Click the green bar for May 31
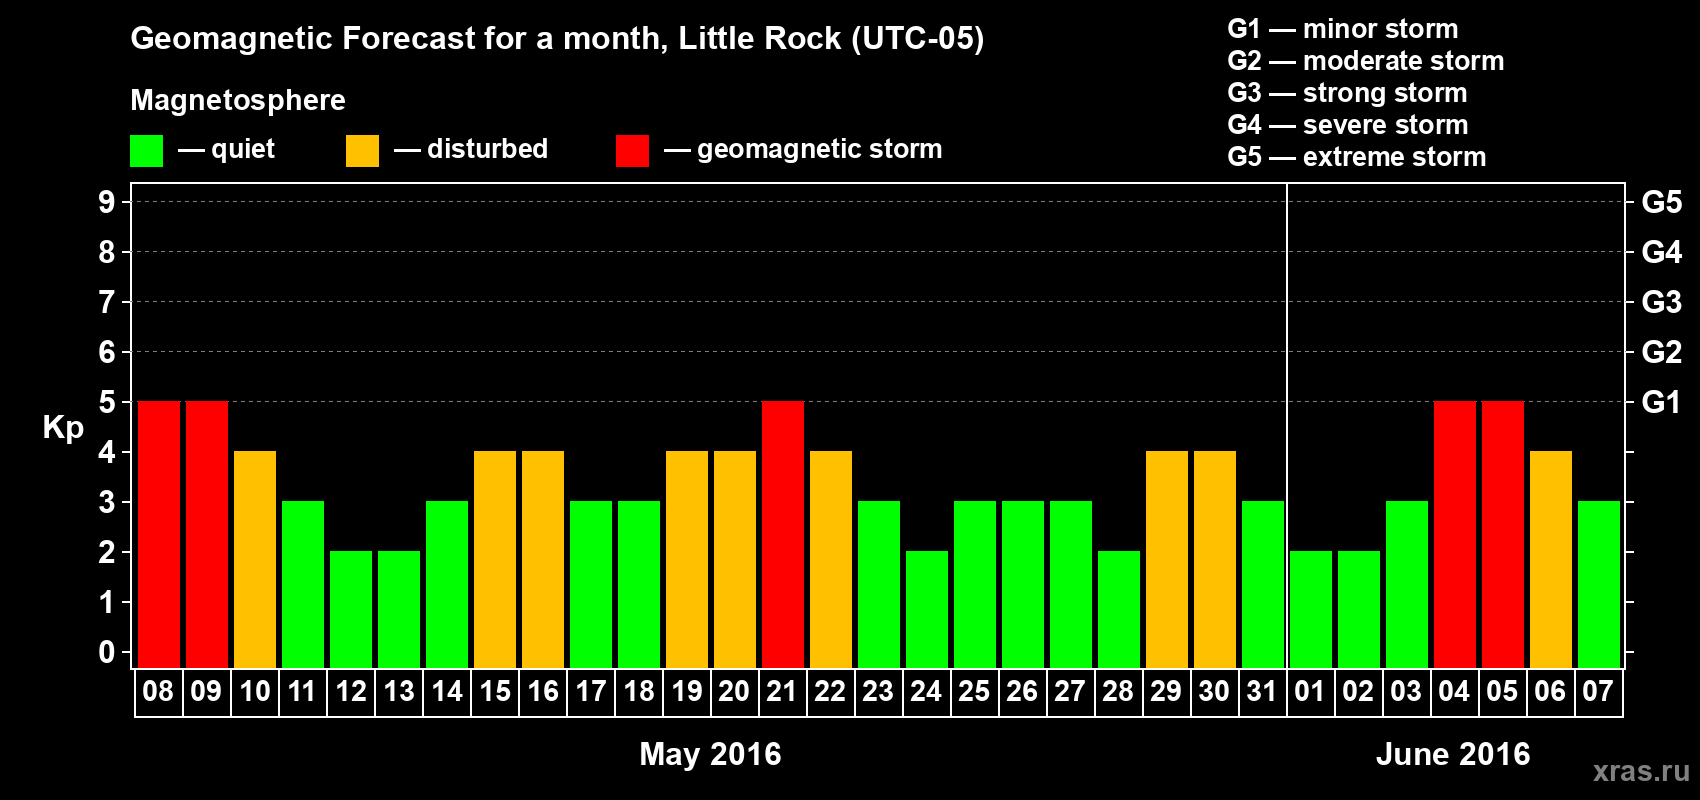The width and height of the screenshot is (1700, 800). coord(1263,585)
